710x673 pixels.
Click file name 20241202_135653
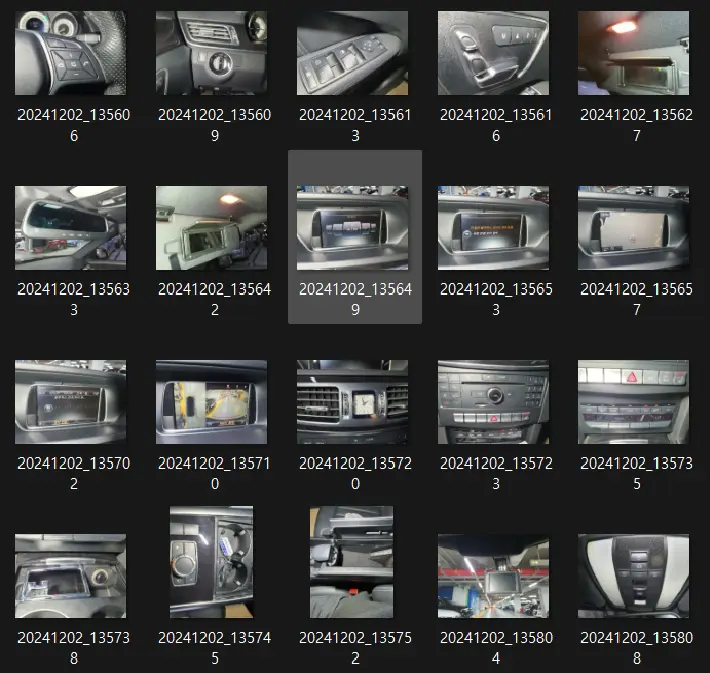point(496,299)
